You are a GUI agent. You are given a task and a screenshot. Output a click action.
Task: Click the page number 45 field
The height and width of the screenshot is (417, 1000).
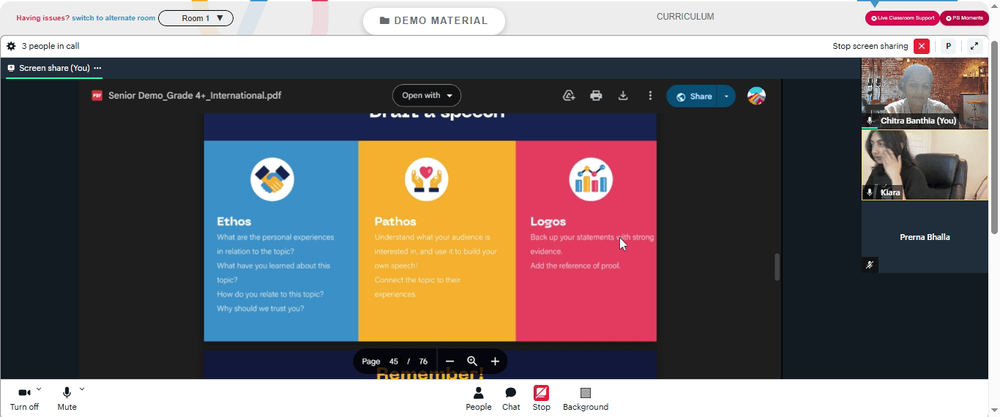(x=393, y=361)
